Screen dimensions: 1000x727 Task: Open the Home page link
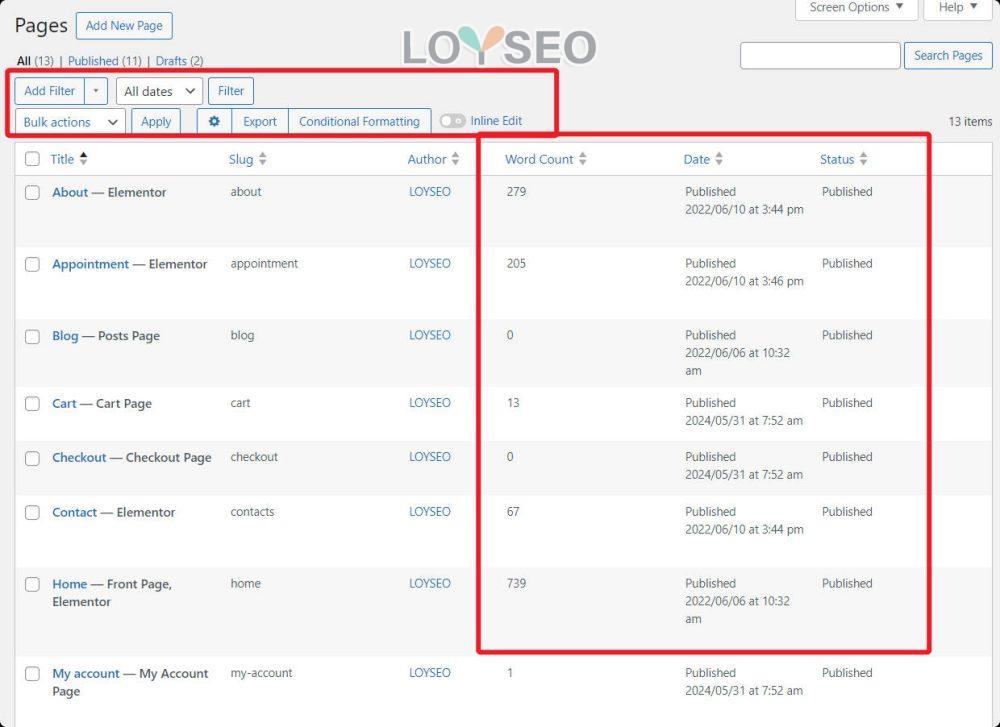pyautogui.click(x=70, y=584)
